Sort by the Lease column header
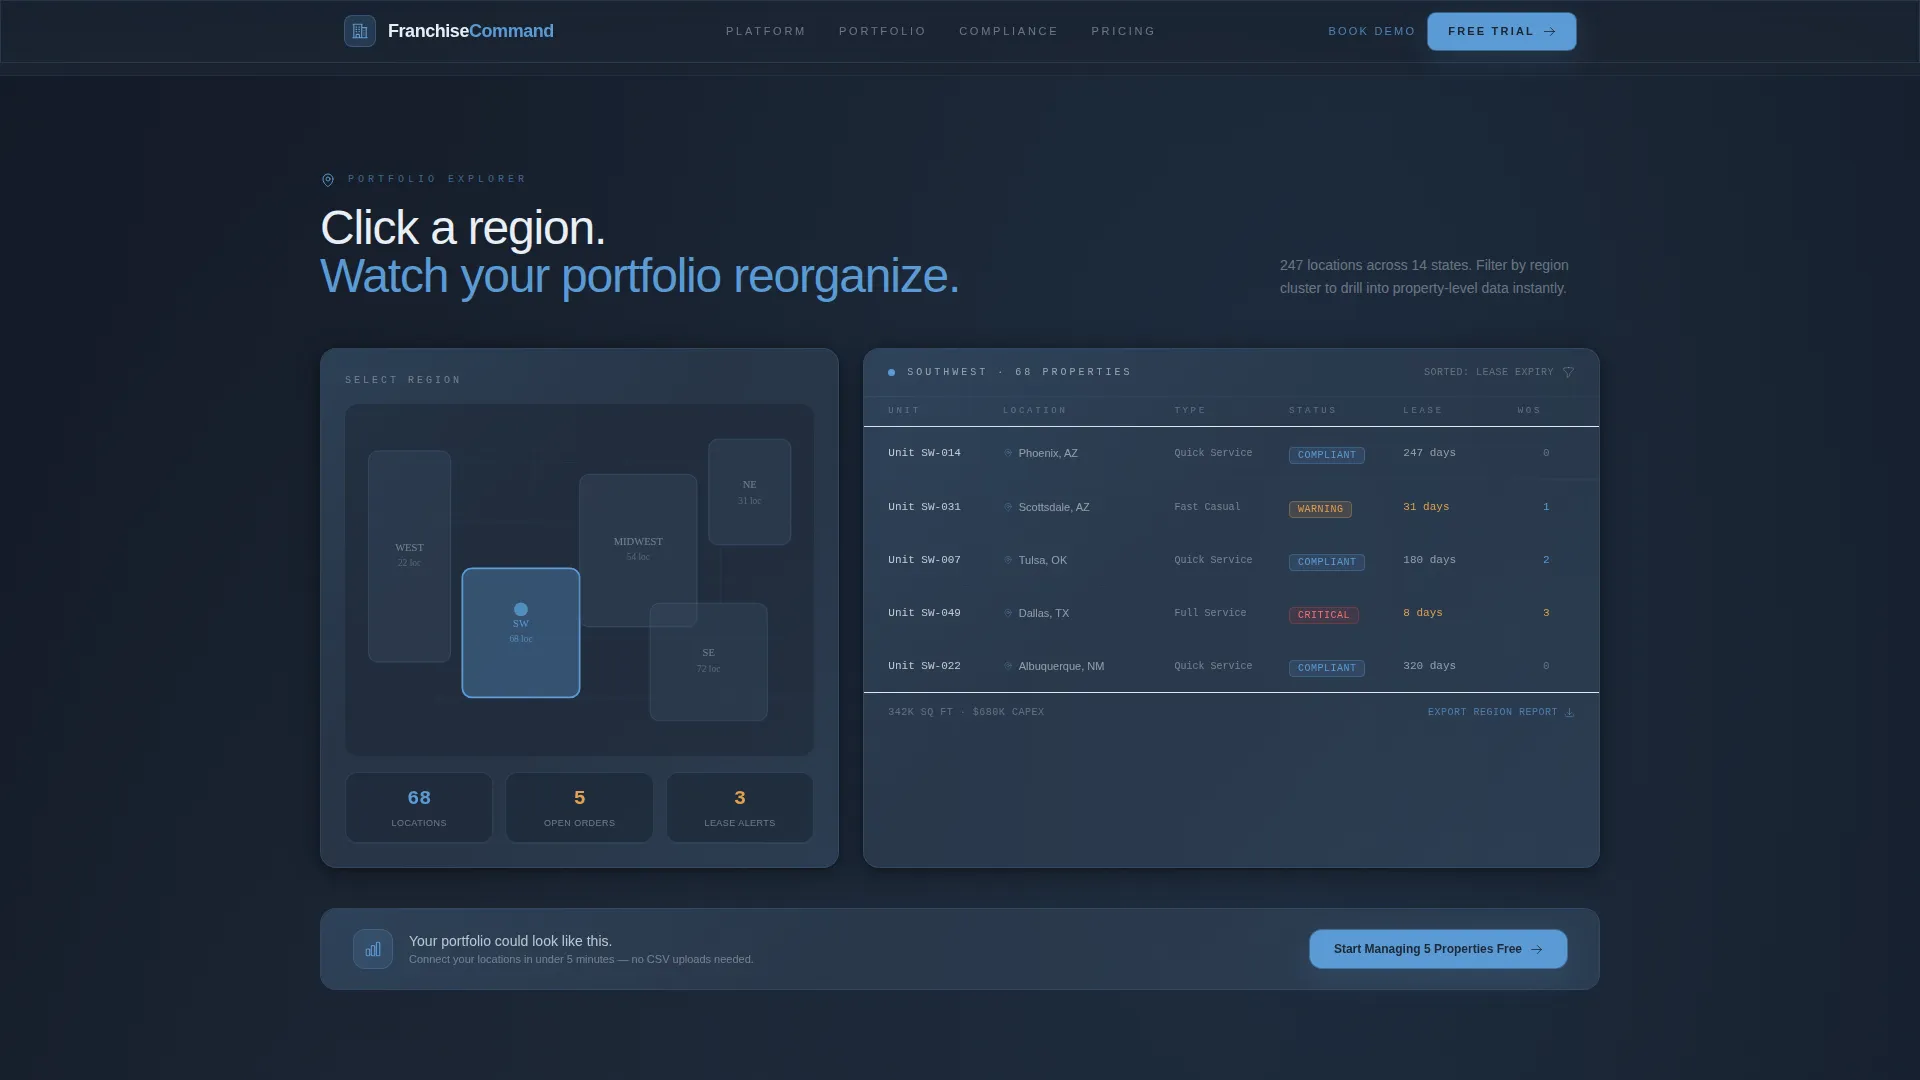Viewport: 1920px width, 1080px height. (x=1423, y=410)
